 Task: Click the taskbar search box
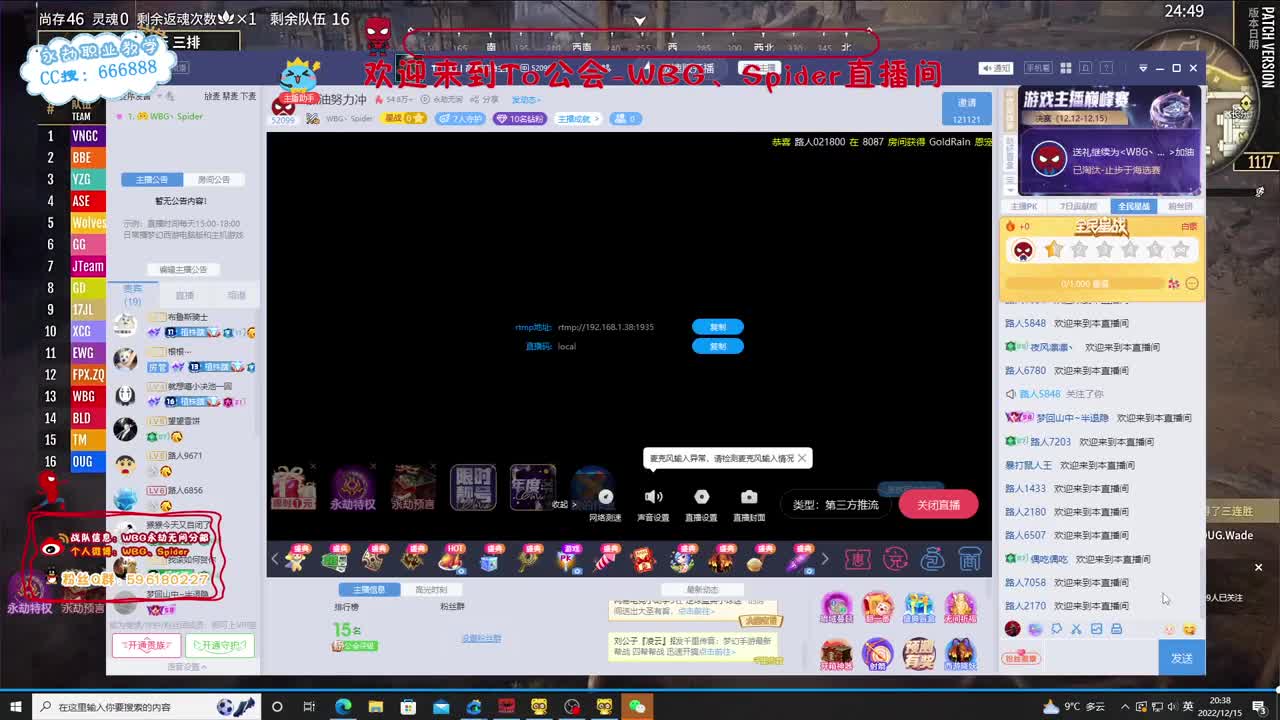147,706
